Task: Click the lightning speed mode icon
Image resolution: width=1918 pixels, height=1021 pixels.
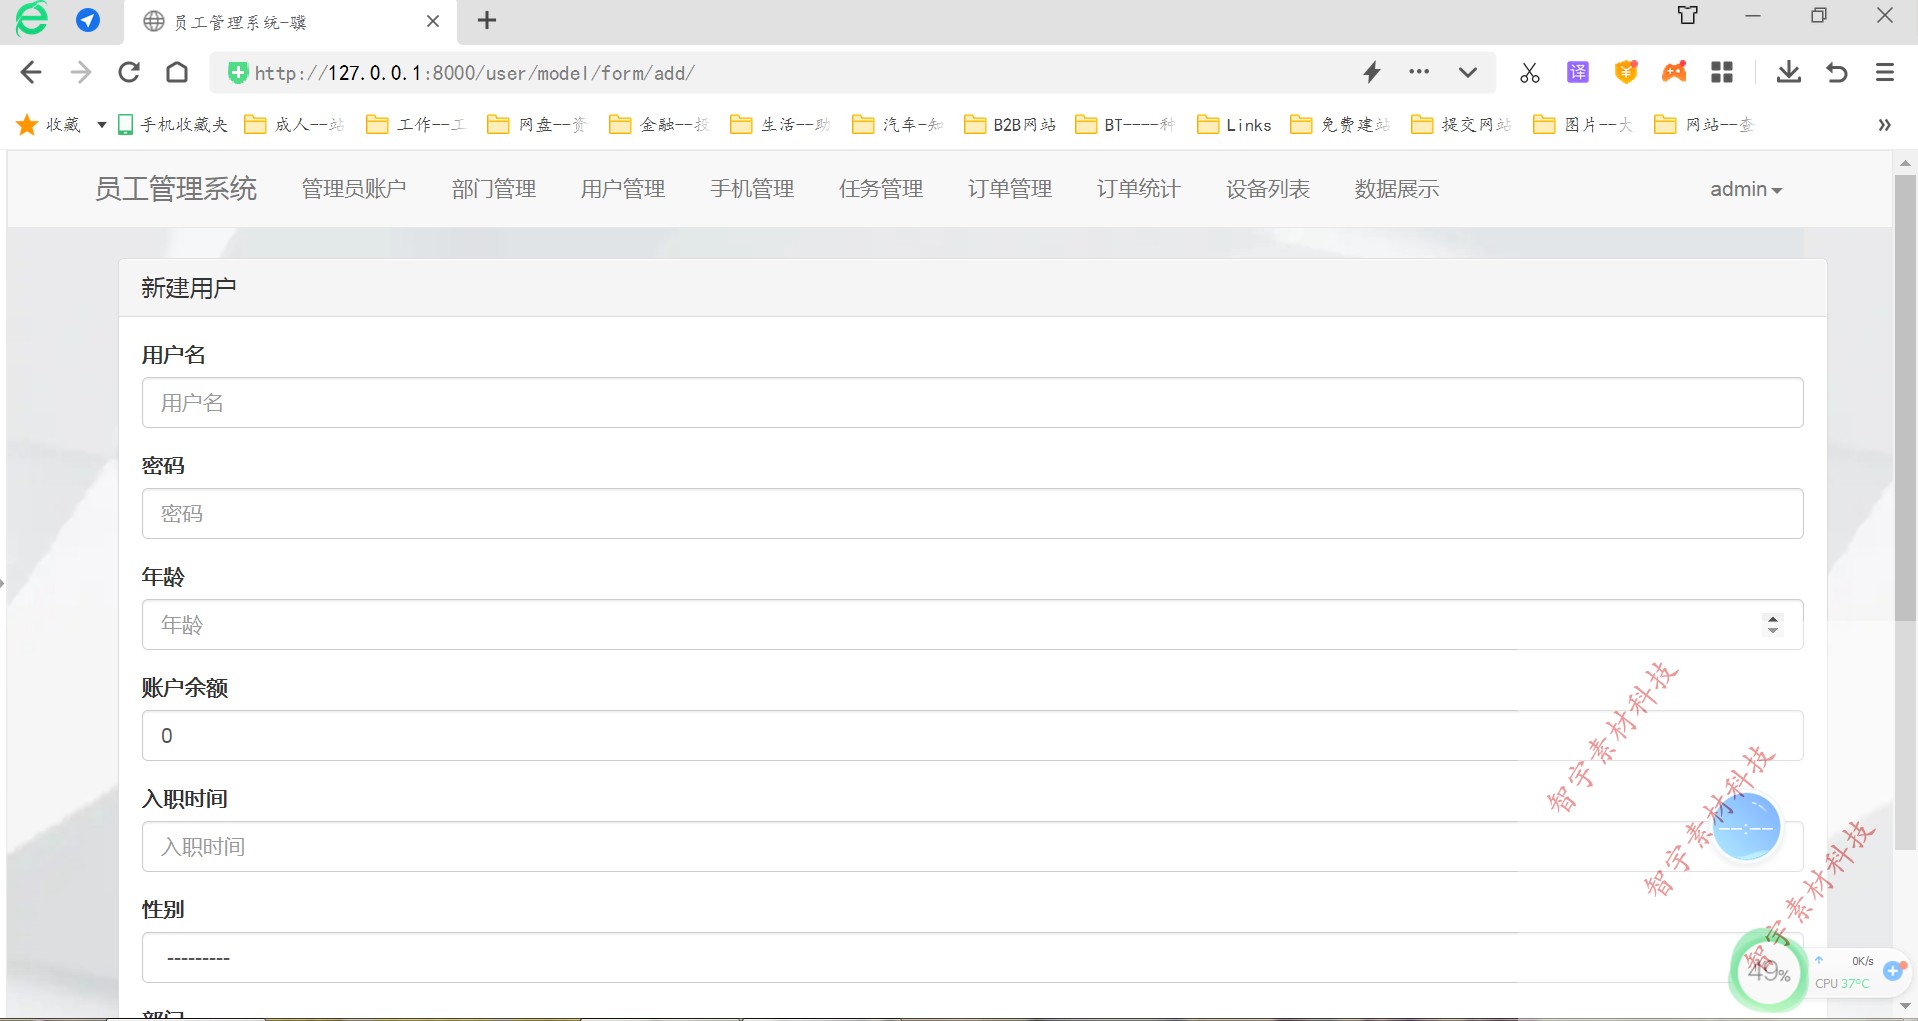Action: (x=1371, y=72)
